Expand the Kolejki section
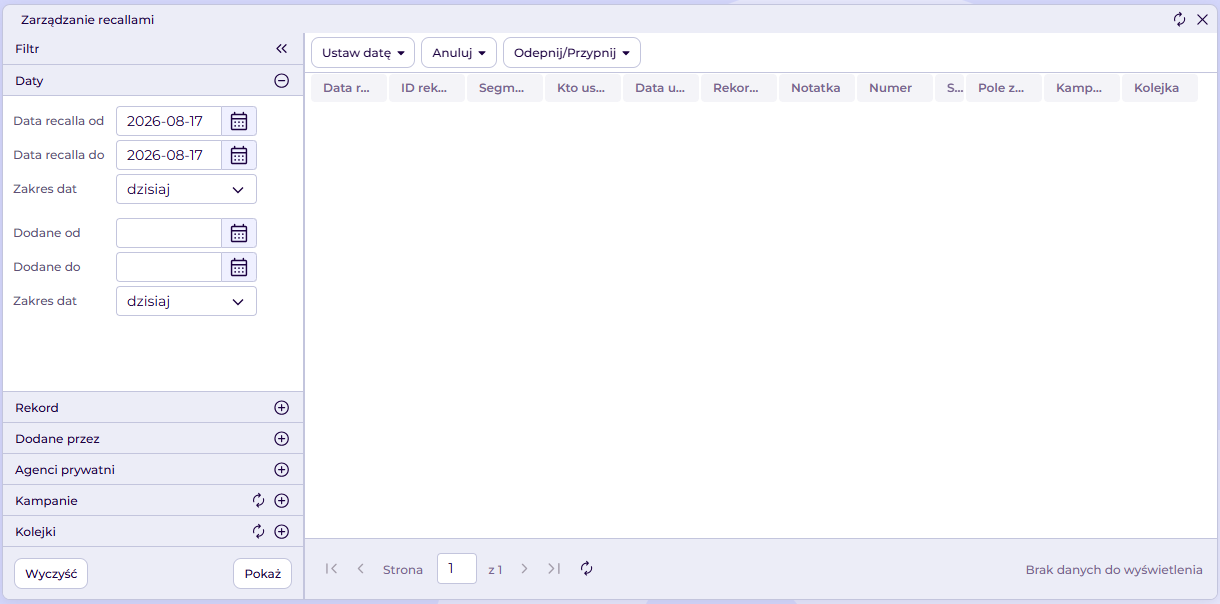Viewport: 1220px width, 604px height. click(282, 531)
